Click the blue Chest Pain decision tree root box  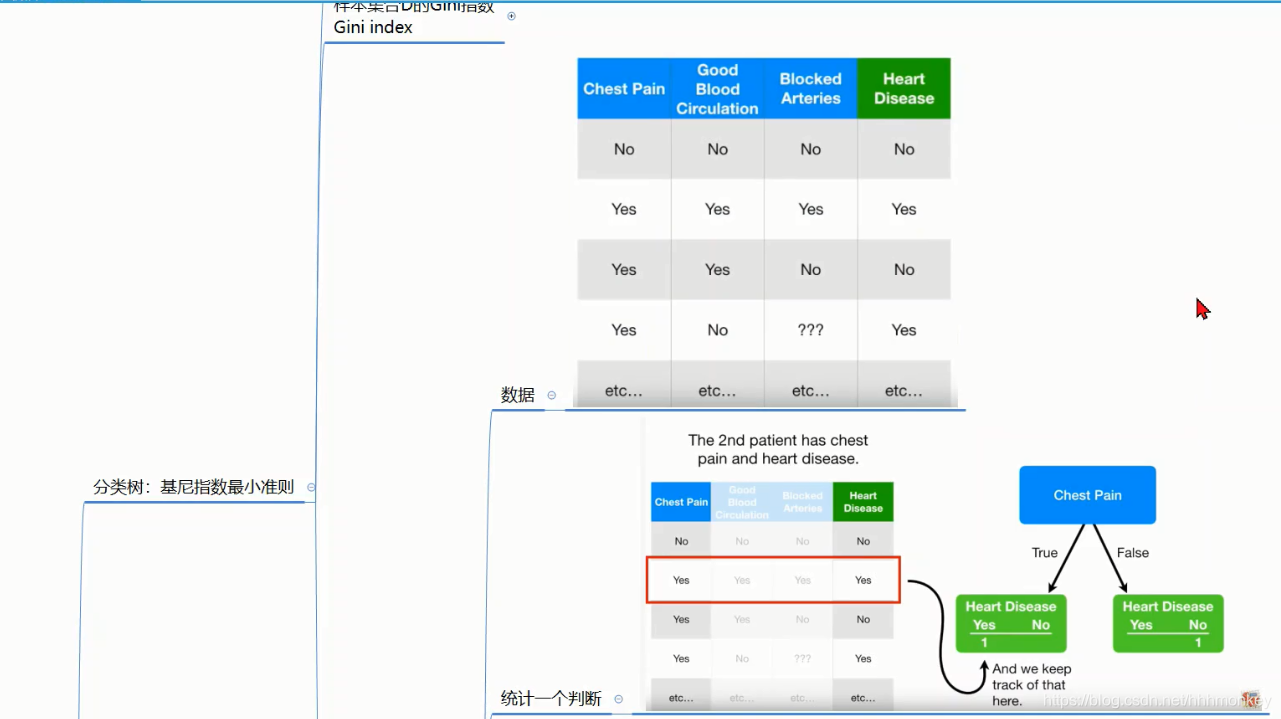coord(1087,495)
